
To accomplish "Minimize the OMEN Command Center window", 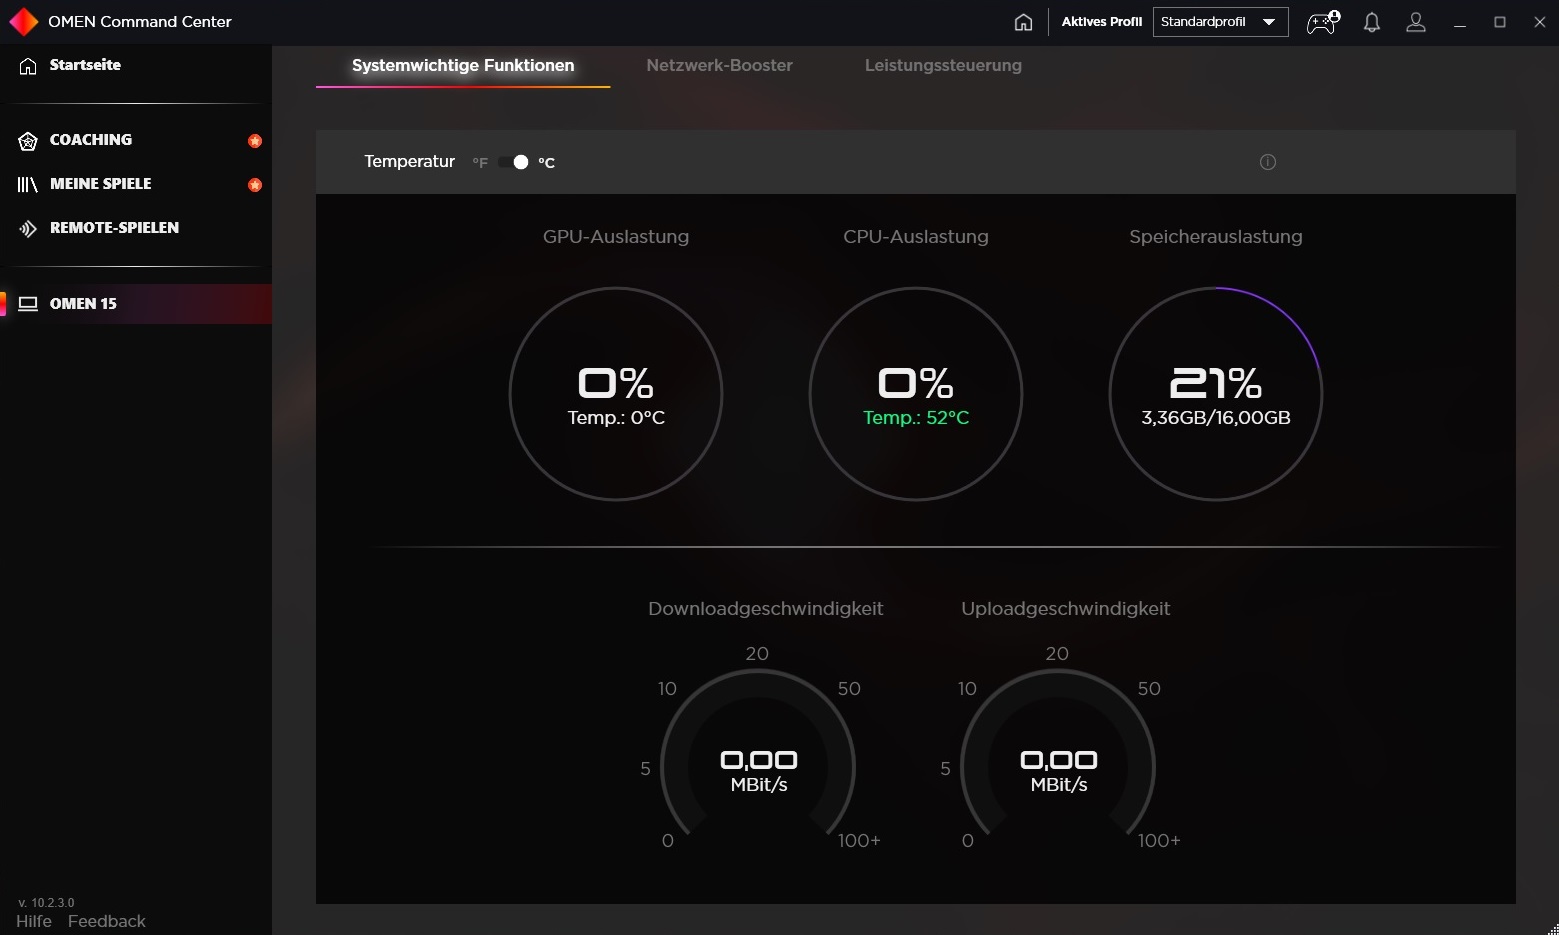I will [1460, 22].
